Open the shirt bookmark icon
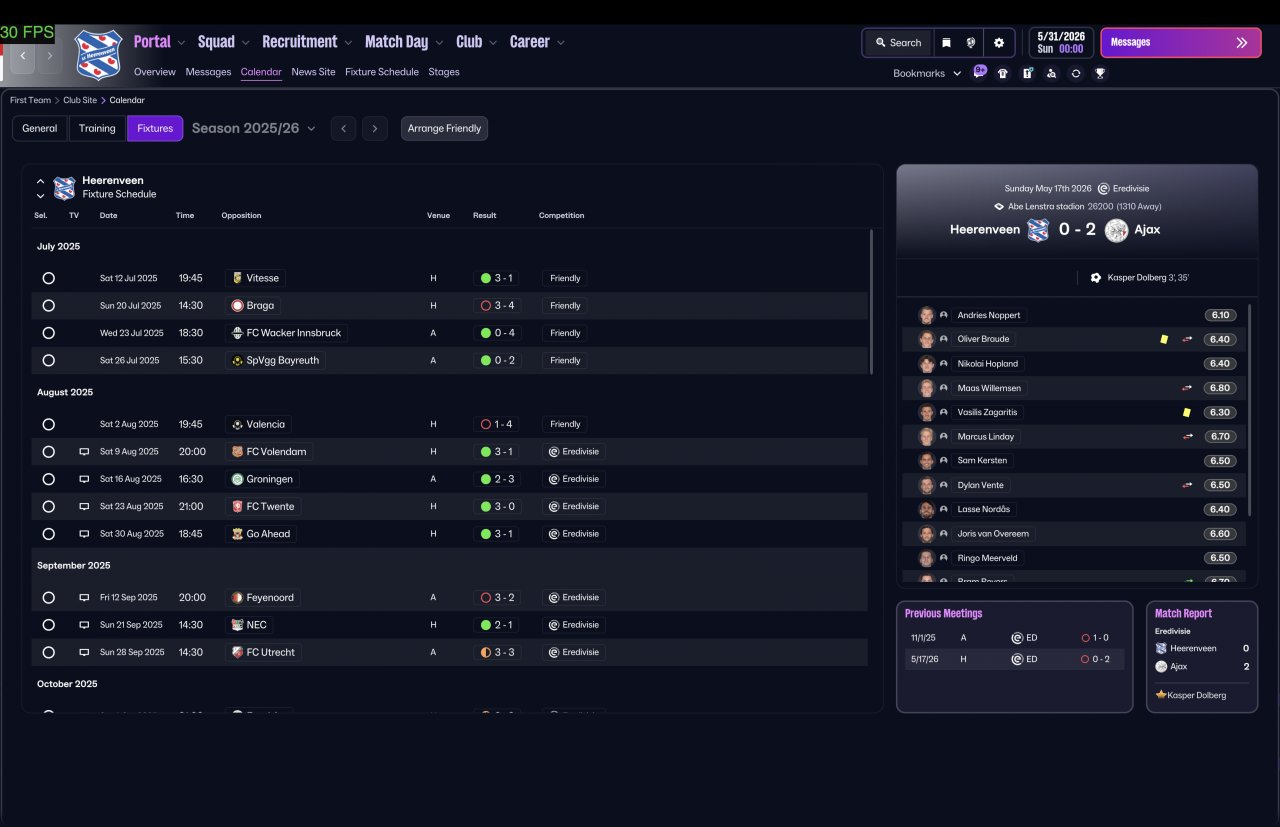This screenshot has width=1280, height=827. pos(1003,73)
